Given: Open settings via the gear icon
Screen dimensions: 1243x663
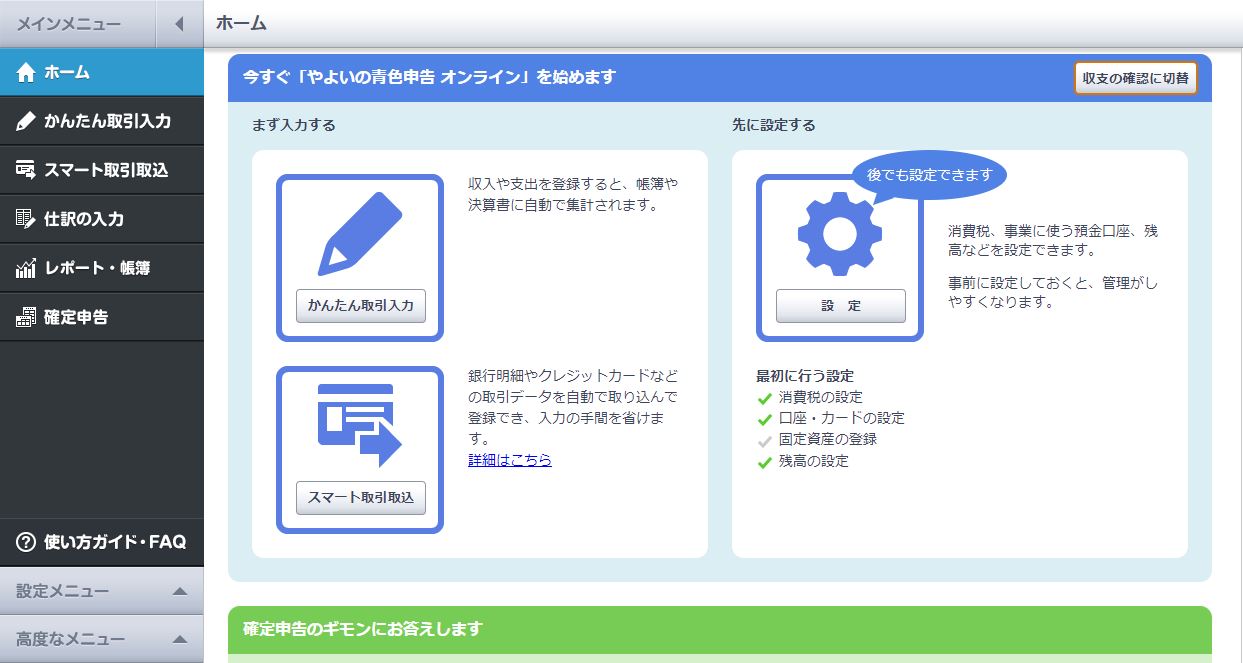Looking at the screenshot, I should pyautogui.click(x=840, y=230).
